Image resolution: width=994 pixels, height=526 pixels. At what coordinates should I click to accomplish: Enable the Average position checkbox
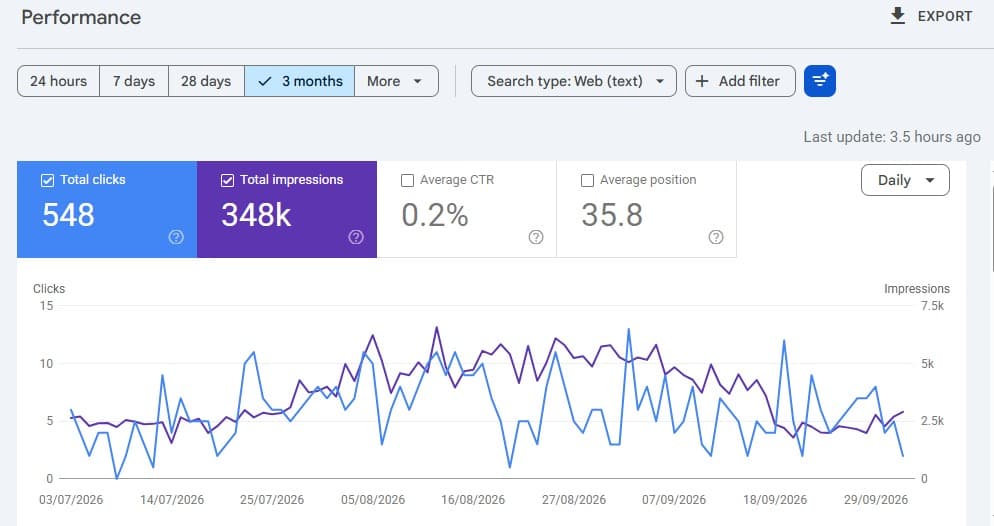[x=588, y=181]
